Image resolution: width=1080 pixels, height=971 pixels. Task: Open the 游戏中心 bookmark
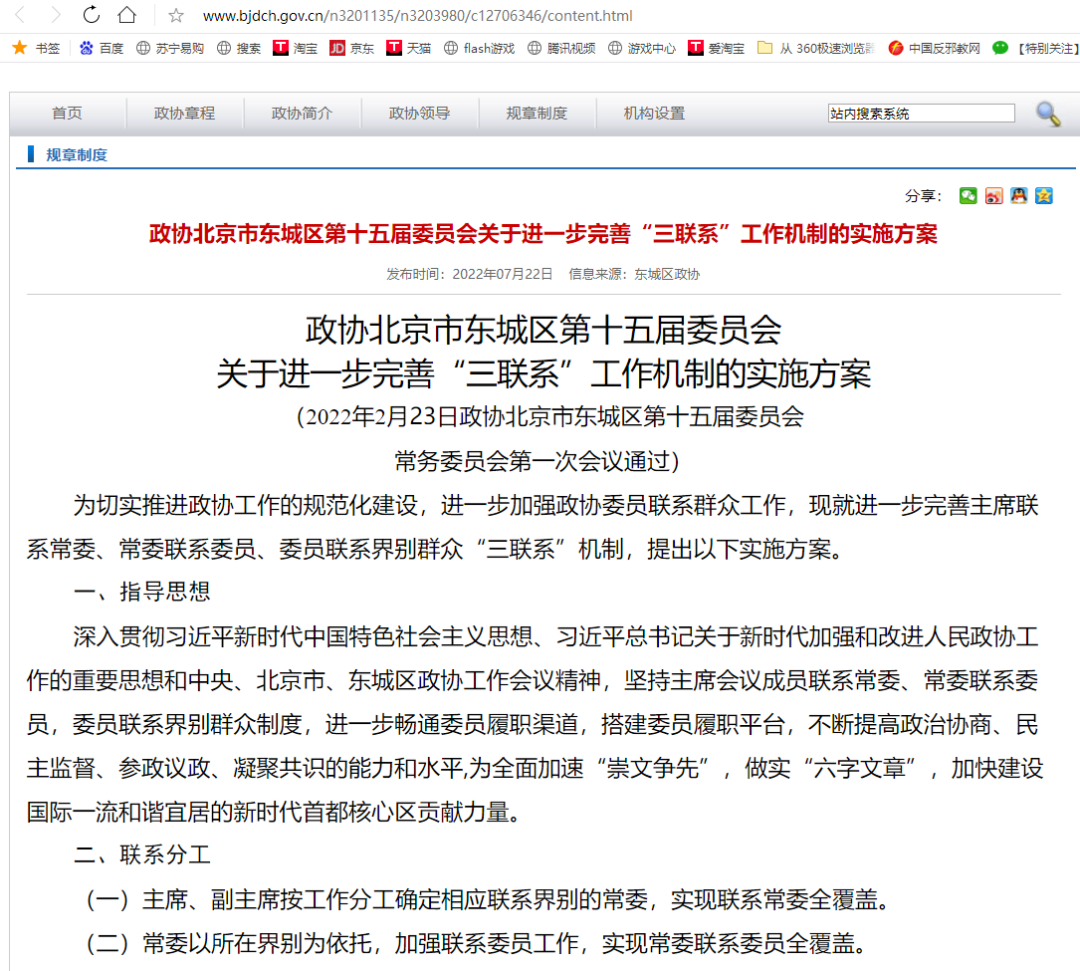pyautogui.click(x=642, y=48)
